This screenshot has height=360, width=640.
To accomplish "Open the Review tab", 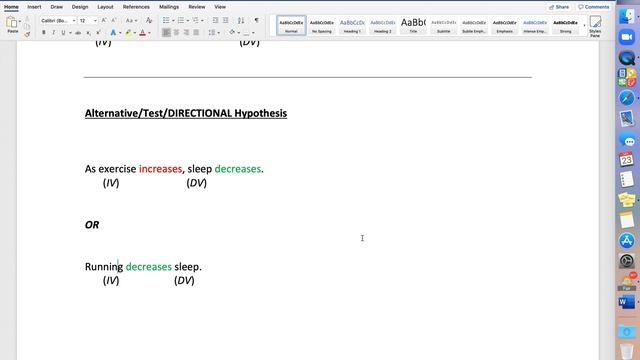I will click(197, 7).
